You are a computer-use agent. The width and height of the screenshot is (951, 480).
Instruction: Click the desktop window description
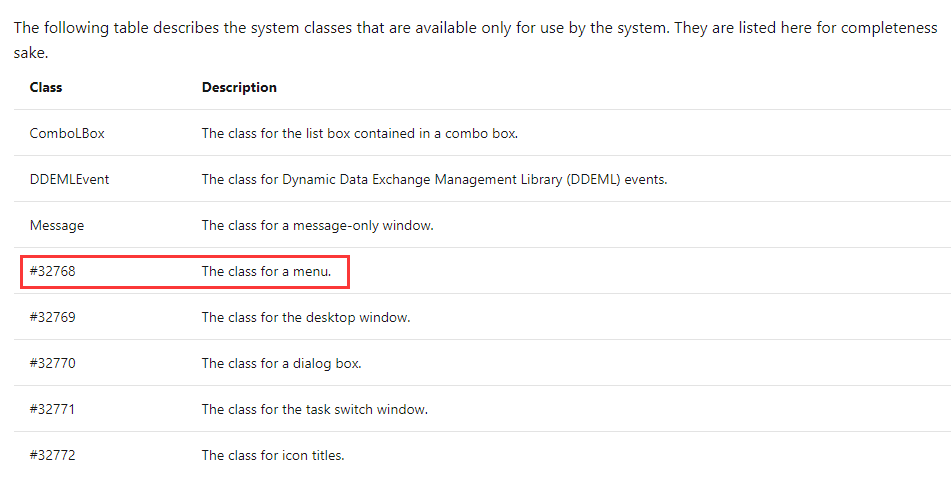[306, 317]
